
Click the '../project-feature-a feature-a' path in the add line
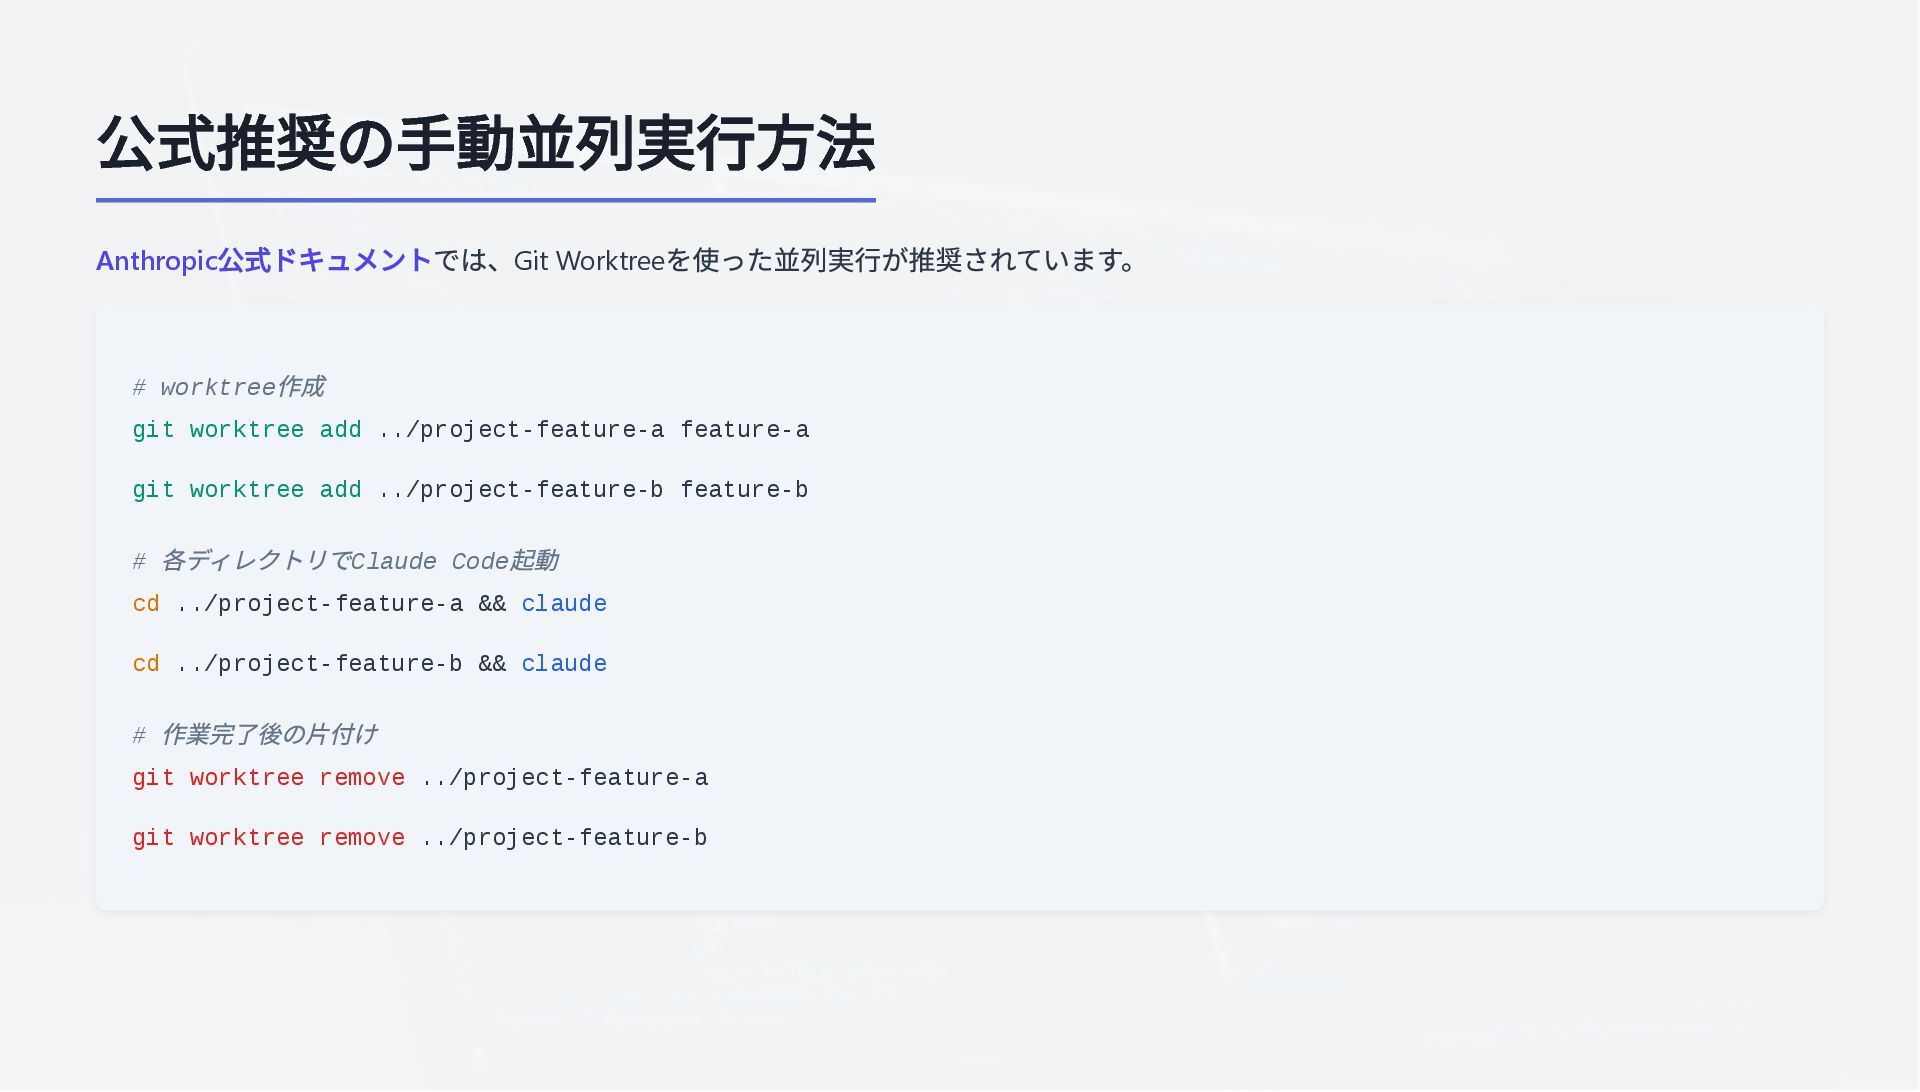(x=594, y=431)
